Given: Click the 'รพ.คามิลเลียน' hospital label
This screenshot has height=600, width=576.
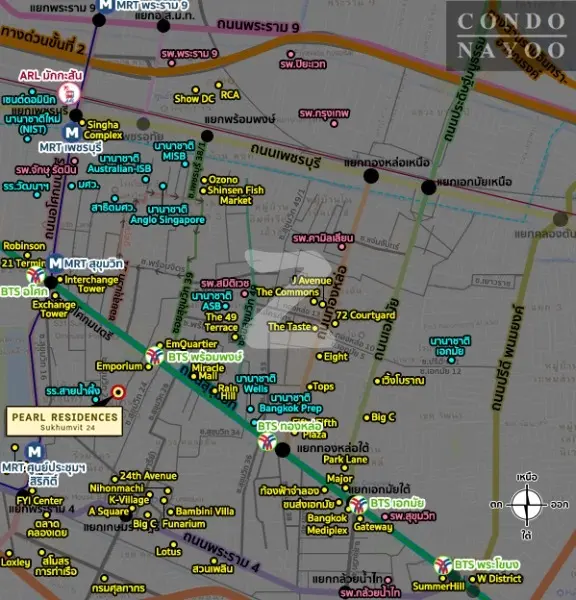Looking at the screenshot, I should 323,238.
